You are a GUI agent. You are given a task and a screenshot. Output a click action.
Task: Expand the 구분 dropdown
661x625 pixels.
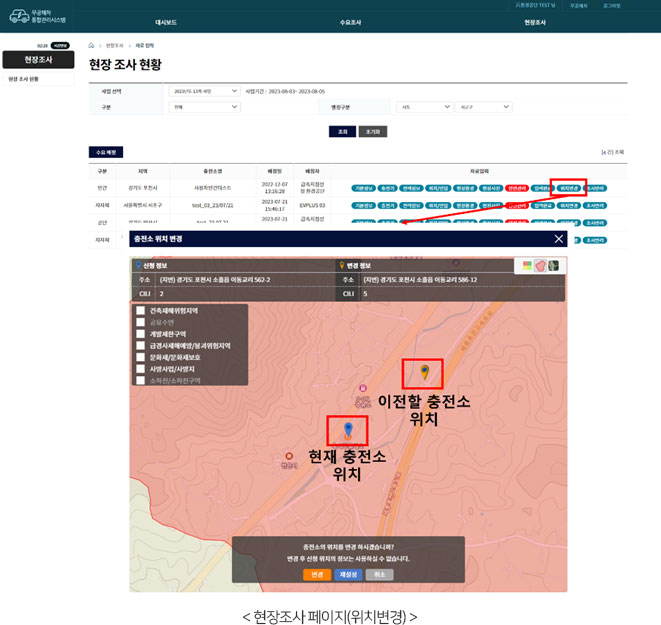[204, 106]
